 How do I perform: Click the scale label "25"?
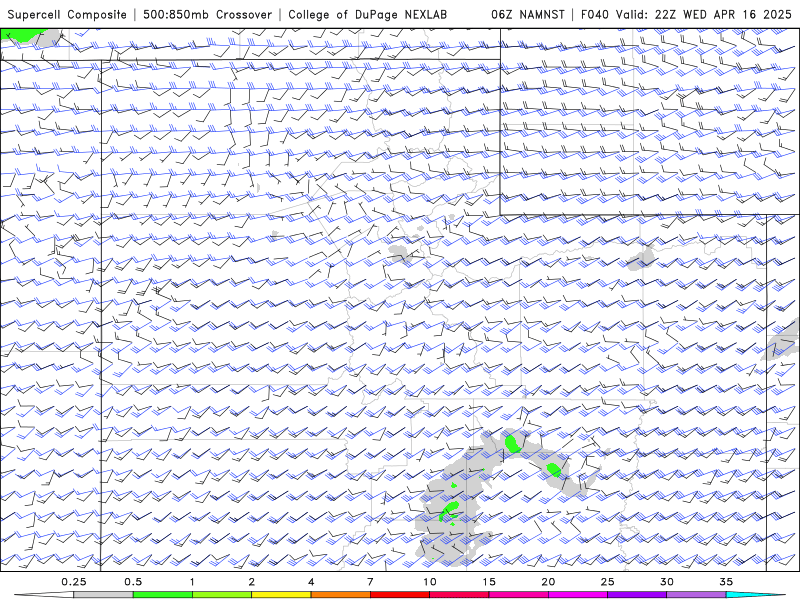(x=607, y=582)
